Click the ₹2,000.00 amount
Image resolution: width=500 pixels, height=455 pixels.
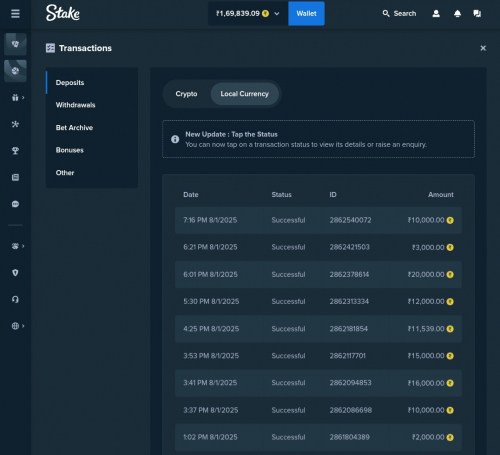(428, 437)
